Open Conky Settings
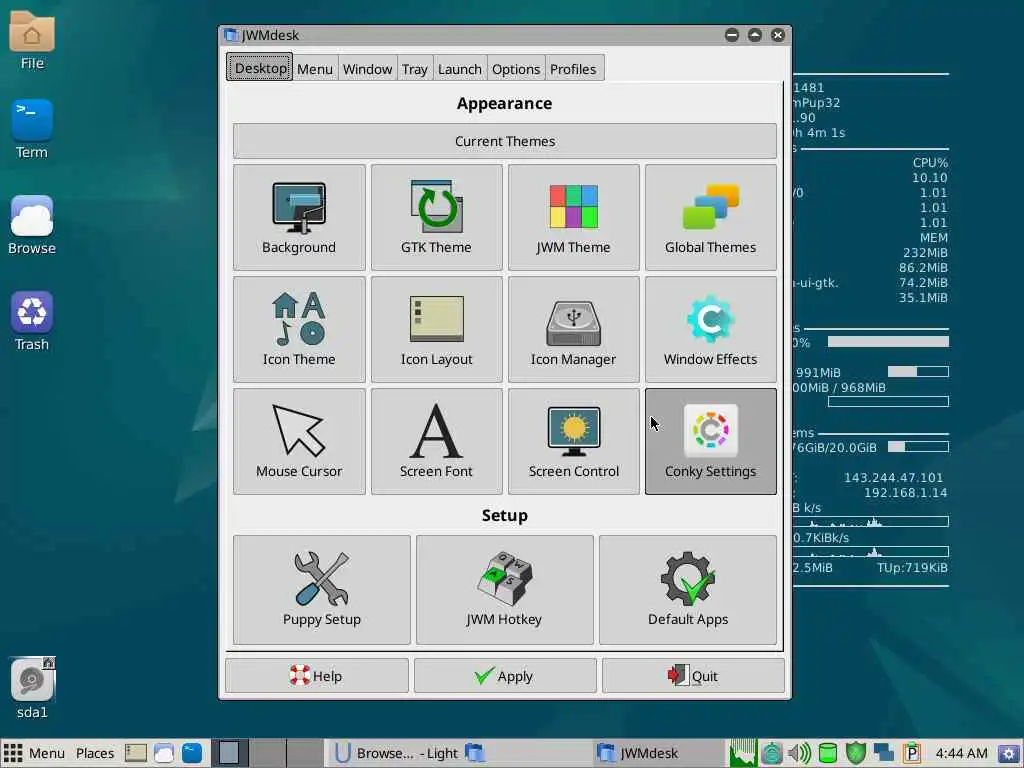 tap(711, 441)
